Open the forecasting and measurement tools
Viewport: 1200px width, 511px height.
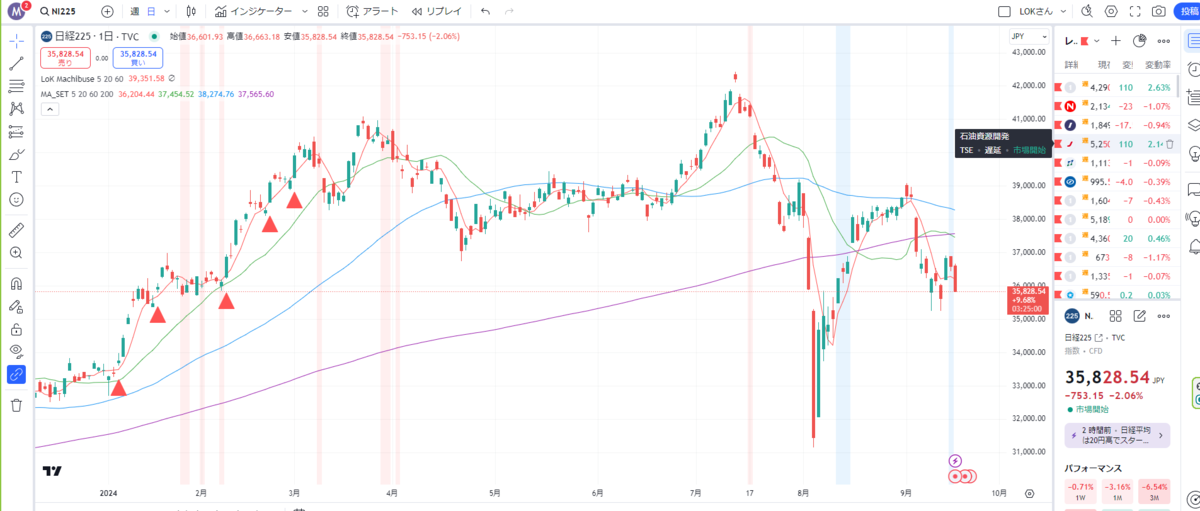(x=16, y=131)
